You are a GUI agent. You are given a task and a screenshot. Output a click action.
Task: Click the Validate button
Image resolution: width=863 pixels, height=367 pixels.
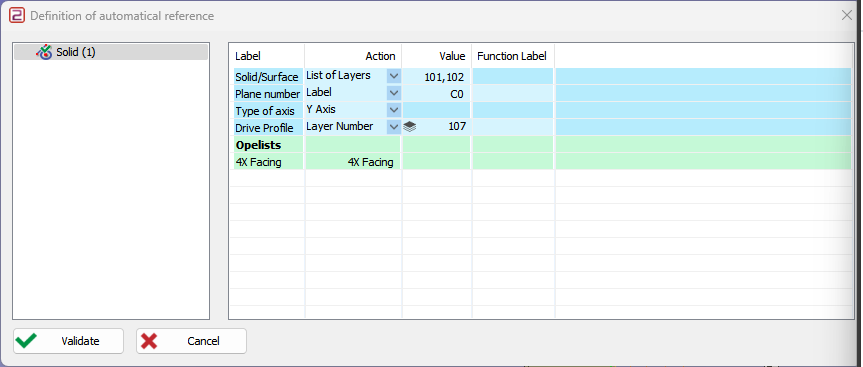point(69,341)
